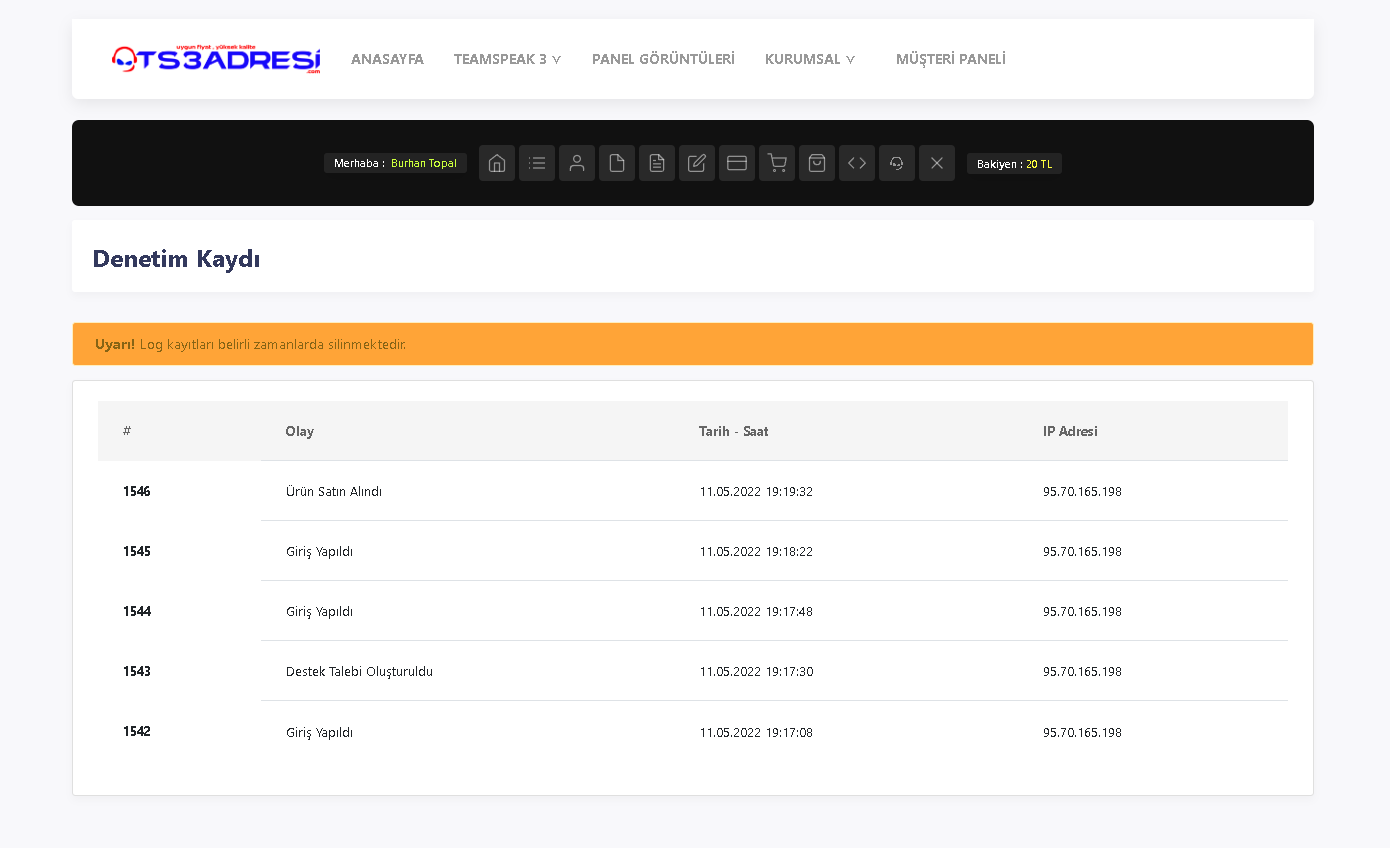Click the Denetim Kaydı page heading

(176, 258)
